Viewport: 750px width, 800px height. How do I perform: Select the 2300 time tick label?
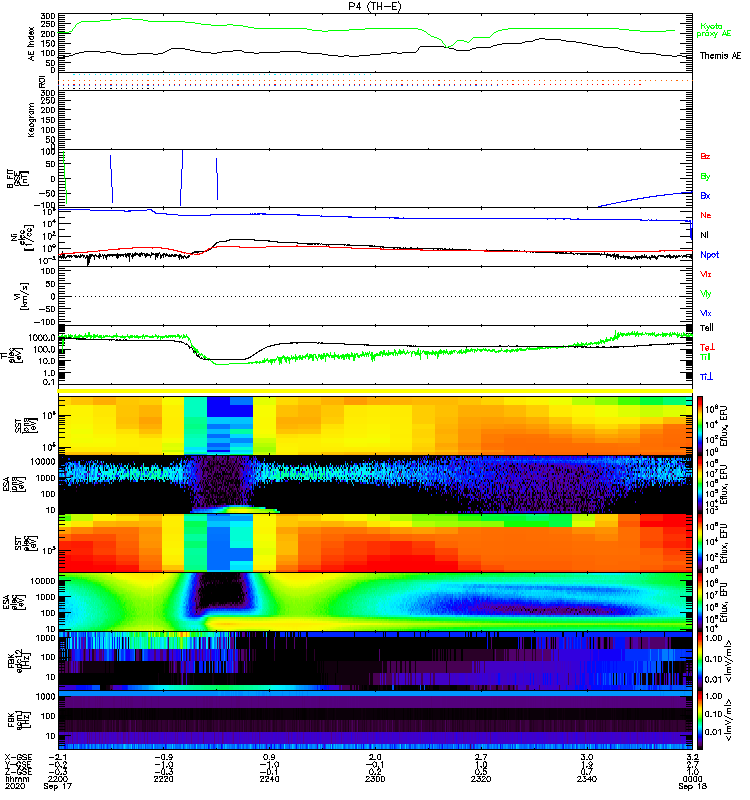tap(375, 779)
